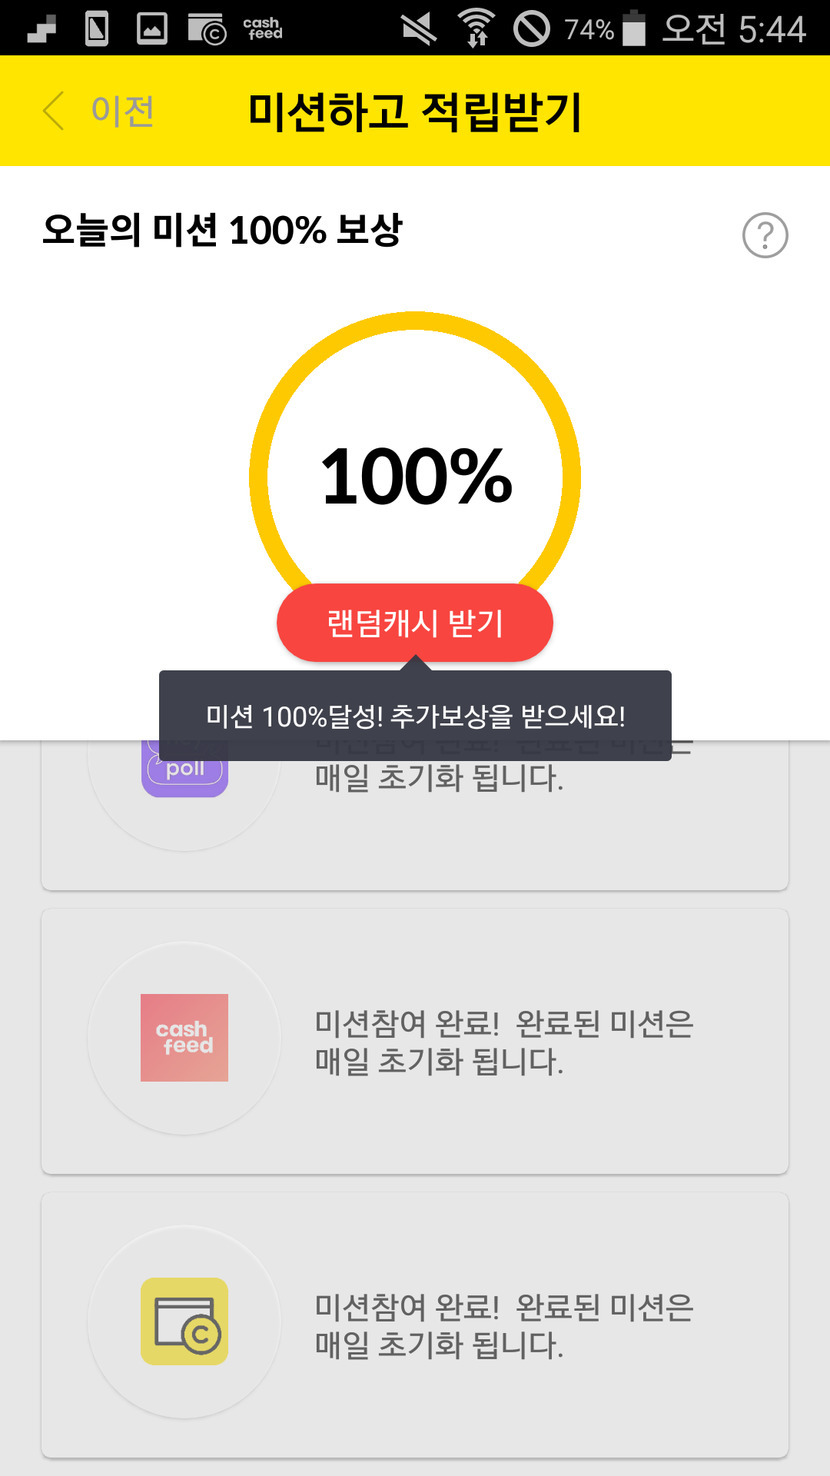Tap the yellow cash wallet mission icon
This screenshot has width=830, height=1476.
pyautogui.click(x=184, y=1321)
